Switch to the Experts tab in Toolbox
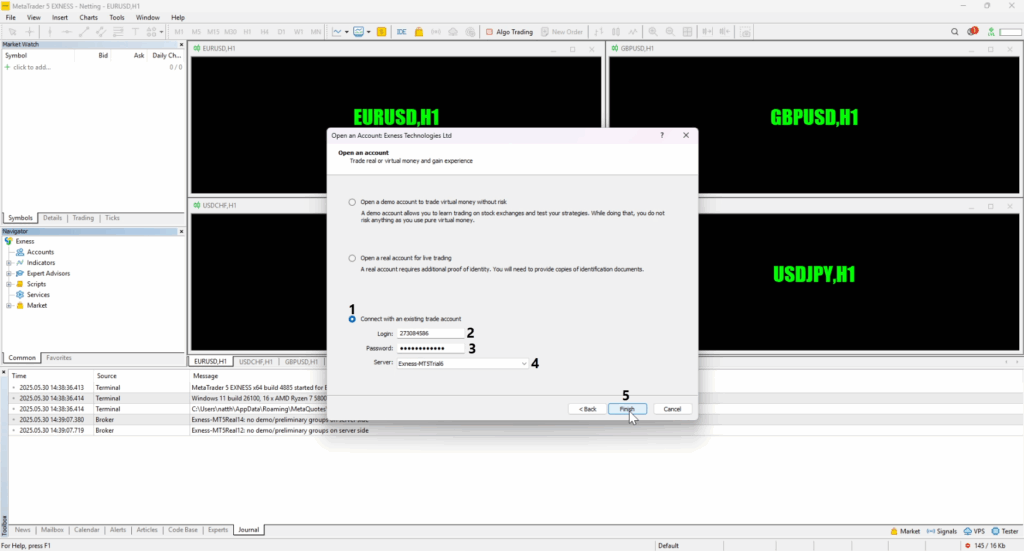 [217, 530]
